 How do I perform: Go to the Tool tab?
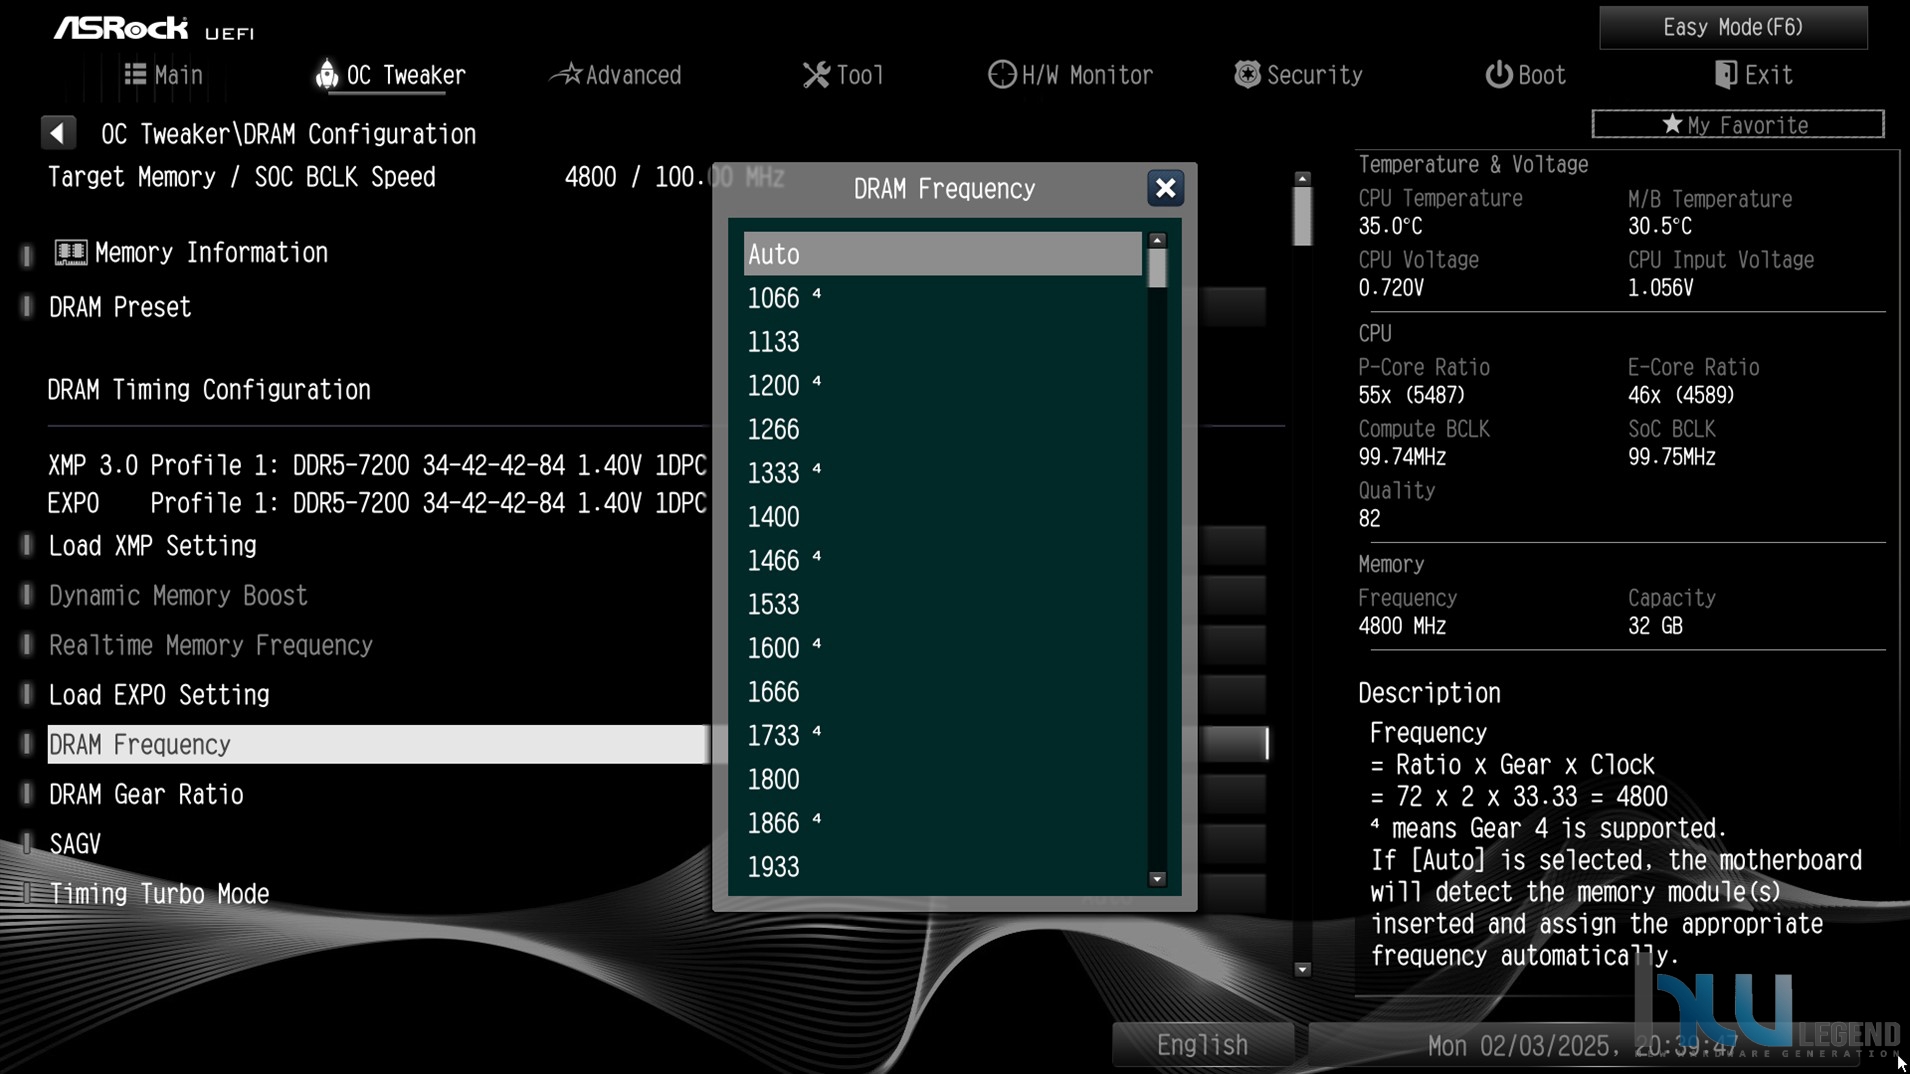pyautogui.click(x=844, y=75)
